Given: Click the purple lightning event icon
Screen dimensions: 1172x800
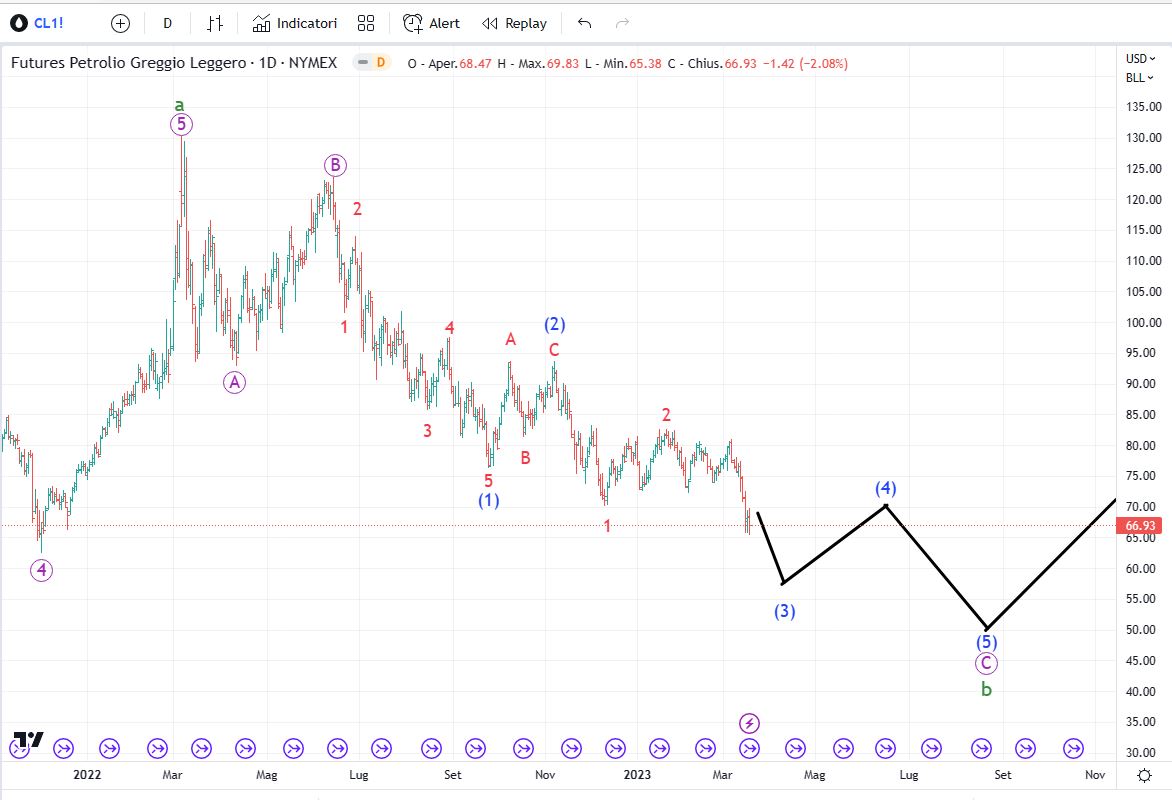Looking at the screenshot, I should (x=749, y=724).
